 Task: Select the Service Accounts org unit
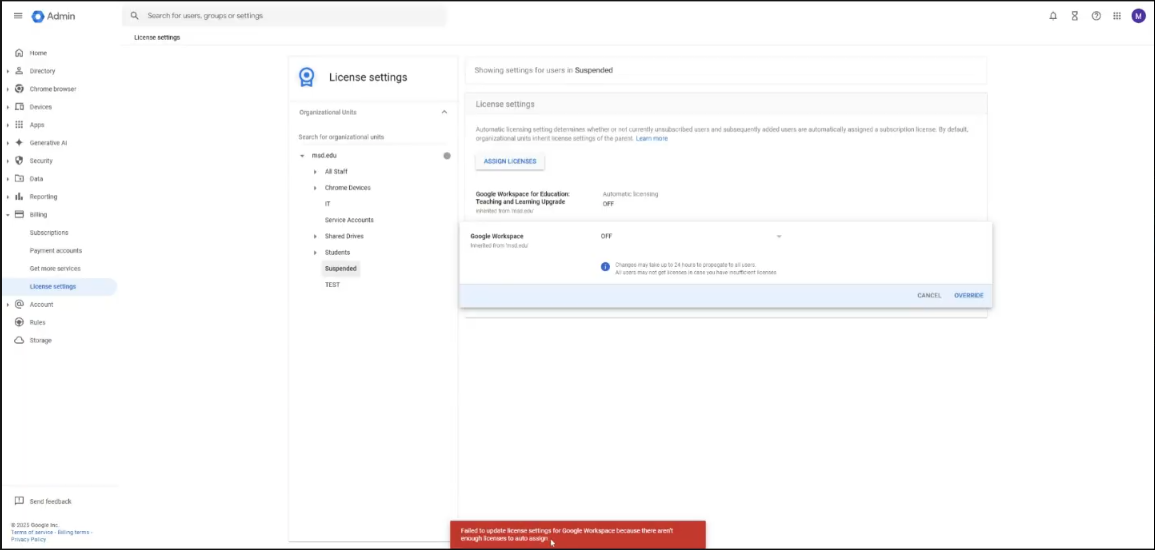click(x=349, y=220)
